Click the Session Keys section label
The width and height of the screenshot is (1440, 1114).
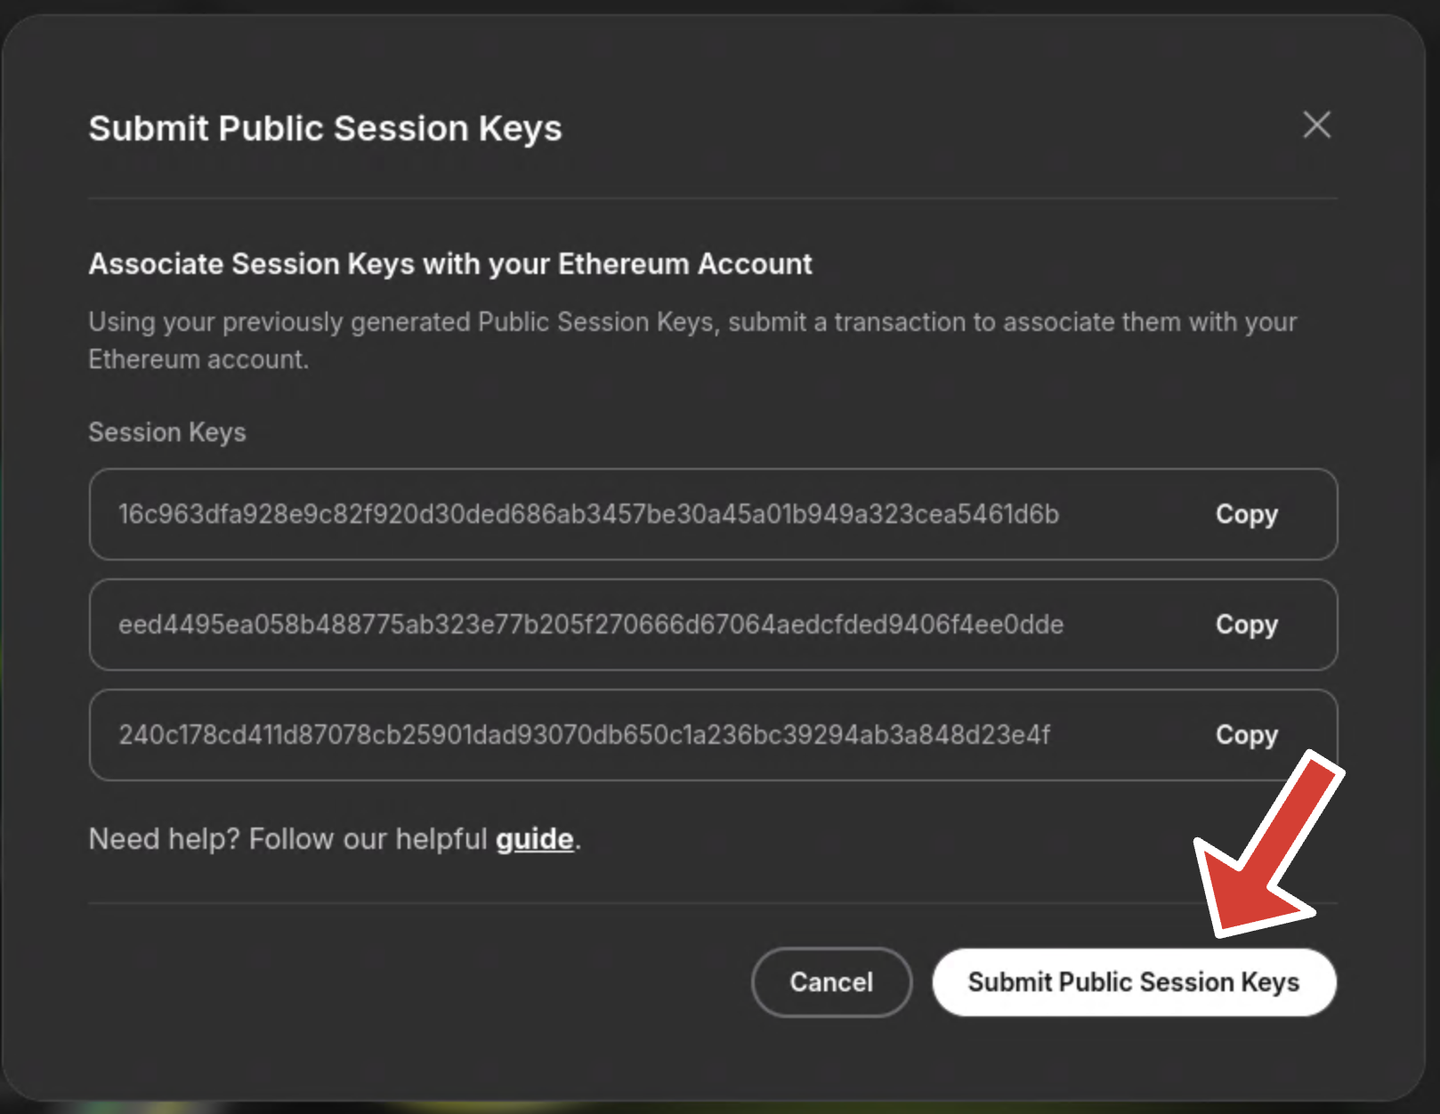tap(167, 432)
